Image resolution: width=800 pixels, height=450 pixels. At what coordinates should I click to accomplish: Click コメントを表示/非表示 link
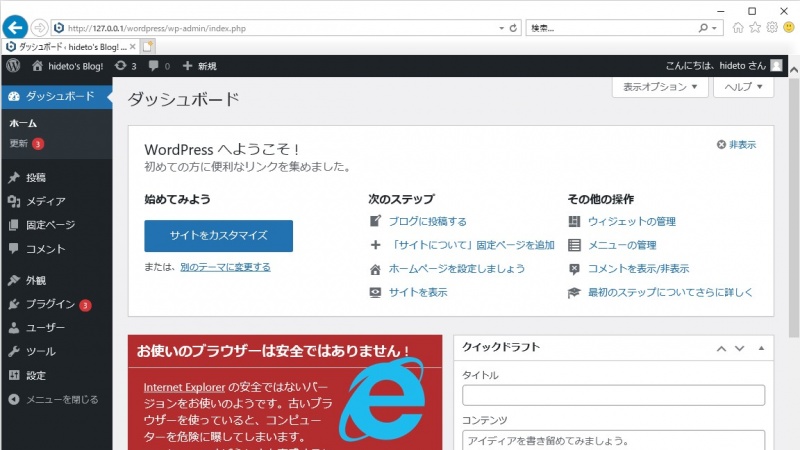coord(638,268)
